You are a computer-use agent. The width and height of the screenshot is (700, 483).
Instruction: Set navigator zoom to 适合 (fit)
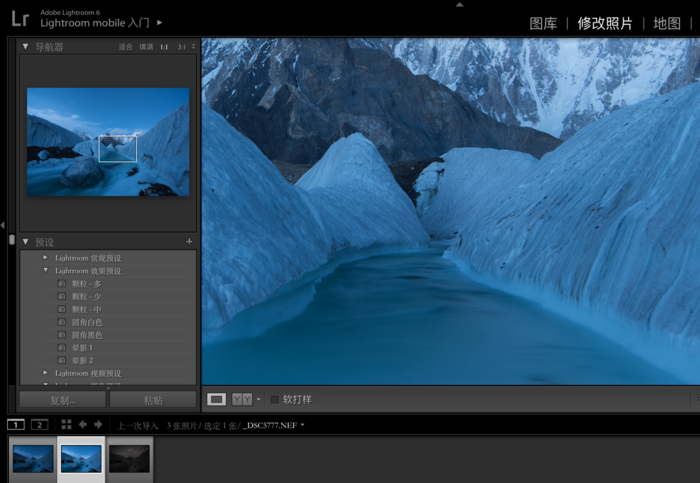point(125,46)
